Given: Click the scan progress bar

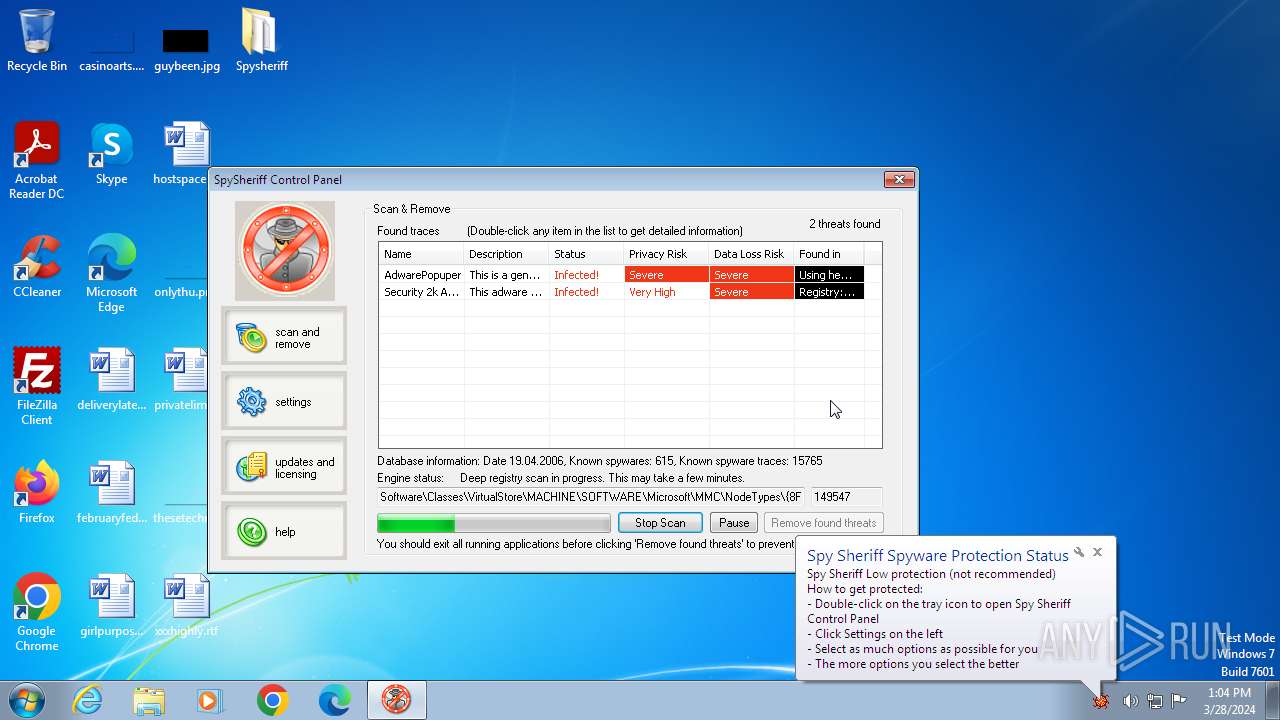Looking at the screenshot, I should click(494, 523).
